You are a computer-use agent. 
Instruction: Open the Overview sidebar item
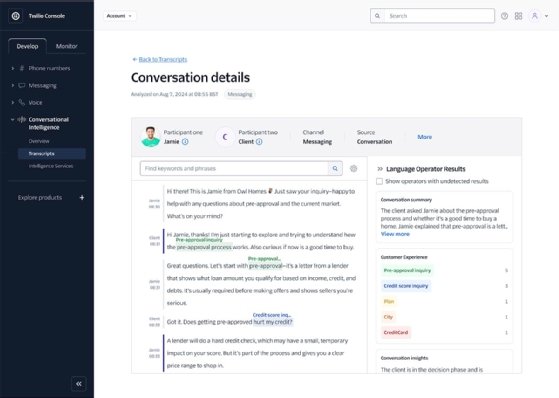(x=39, y=141)
